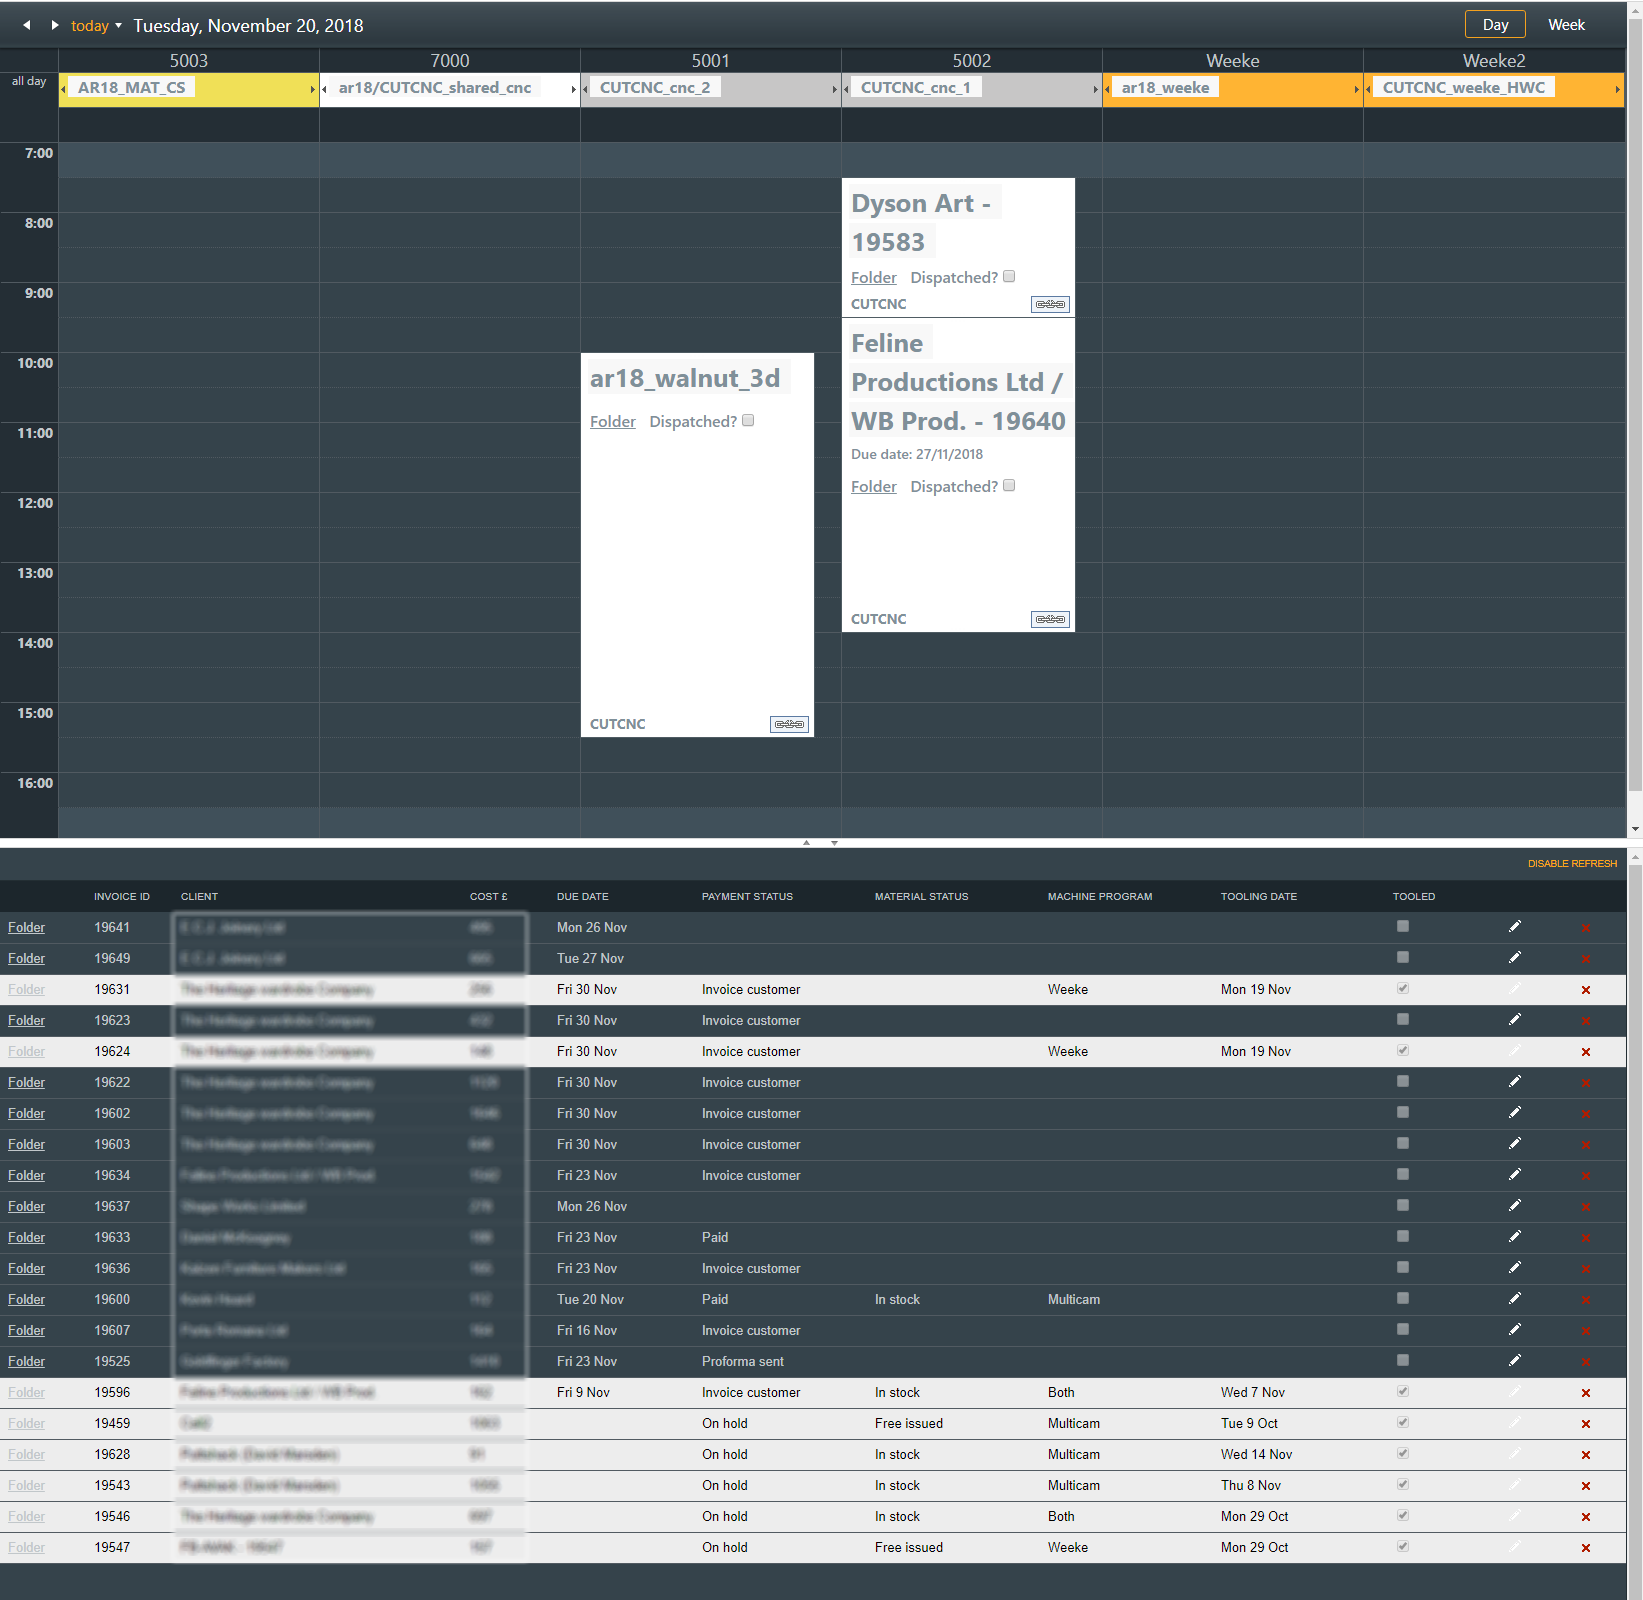Click Disable Refresh link
Screen dimensions: 1643x1600
click(1571, 863)
